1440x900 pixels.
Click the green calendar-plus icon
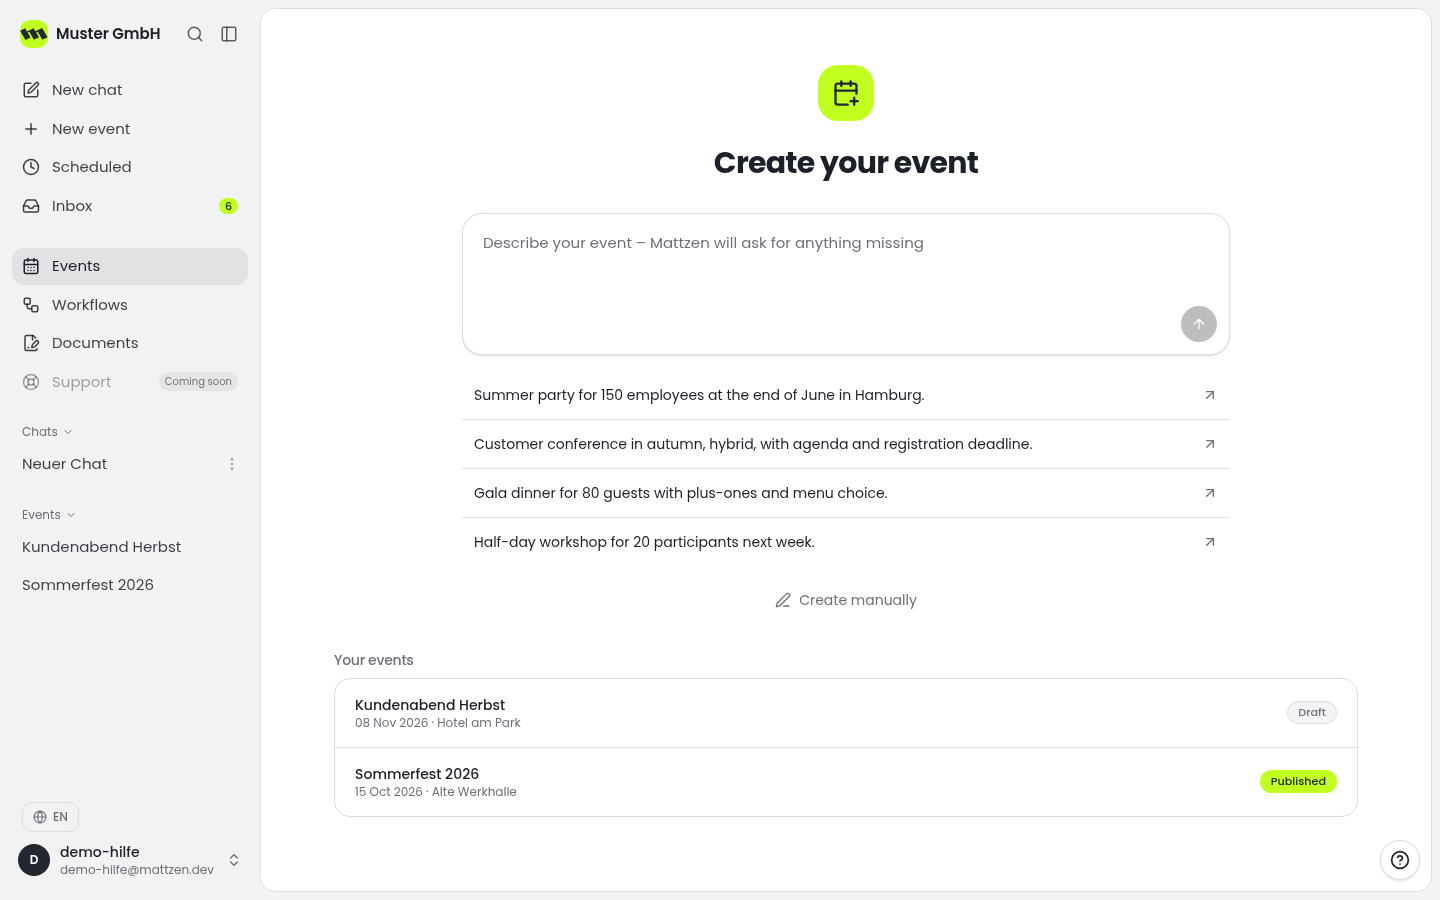tap(846, 93)
